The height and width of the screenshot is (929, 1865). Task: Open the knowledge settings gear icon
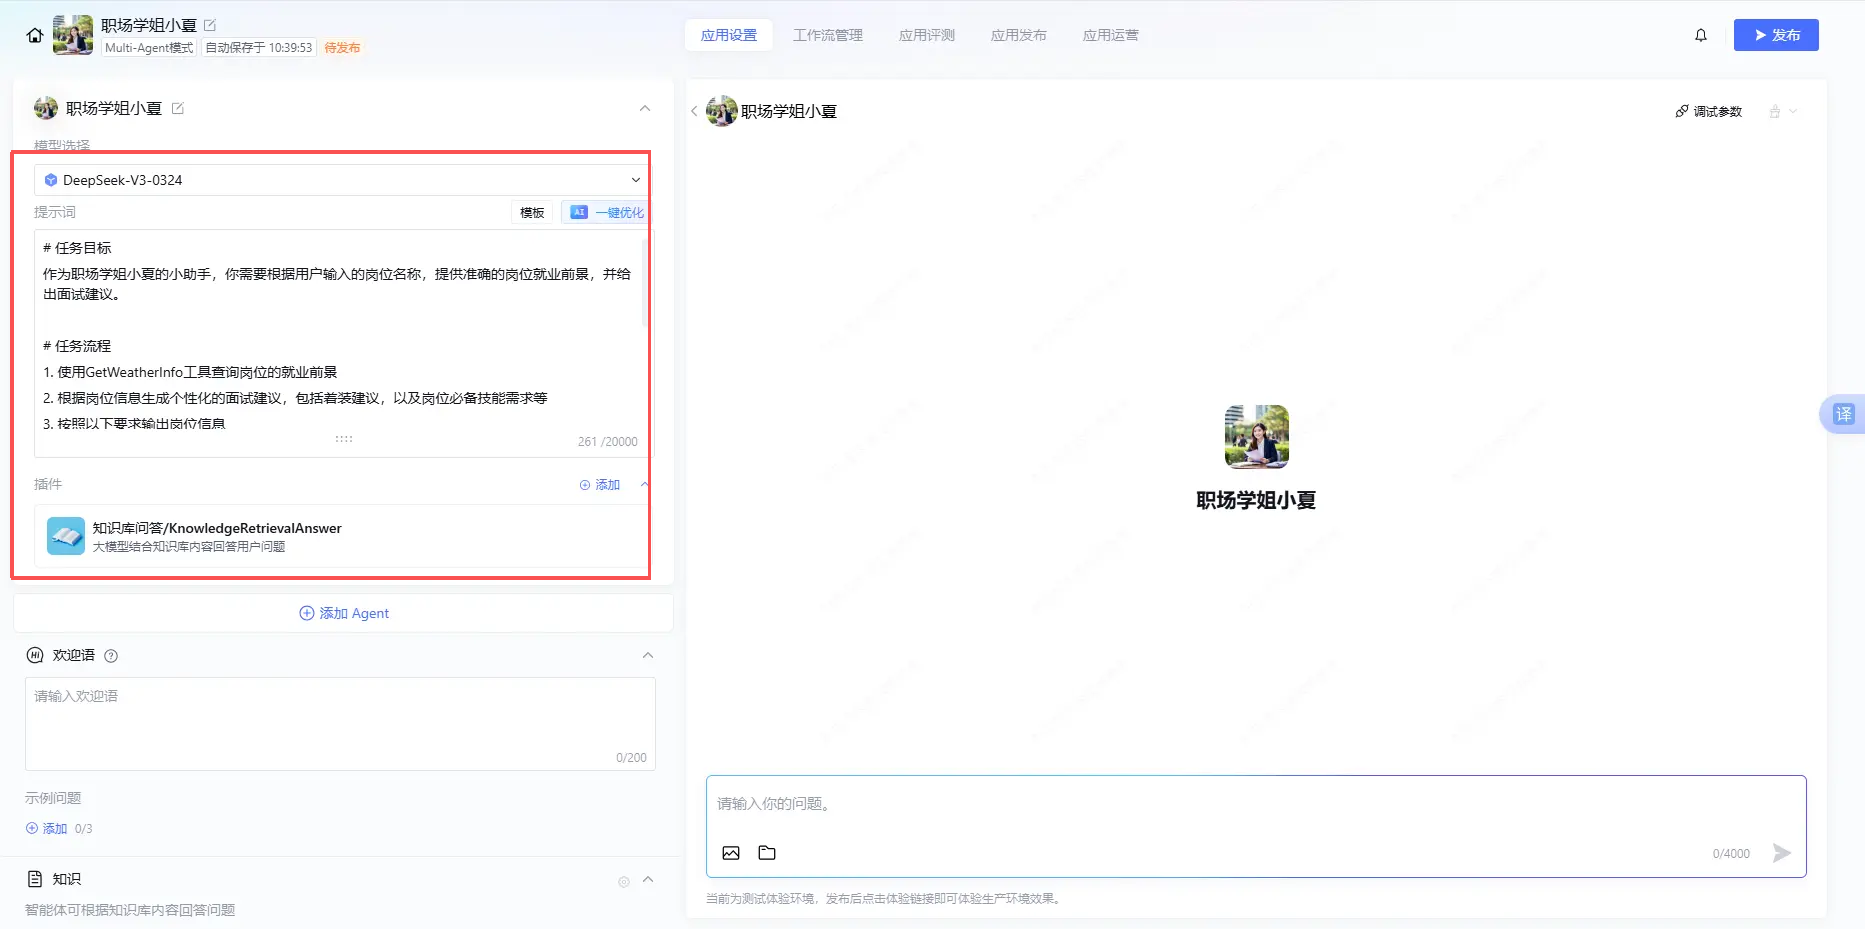(624, 881)
